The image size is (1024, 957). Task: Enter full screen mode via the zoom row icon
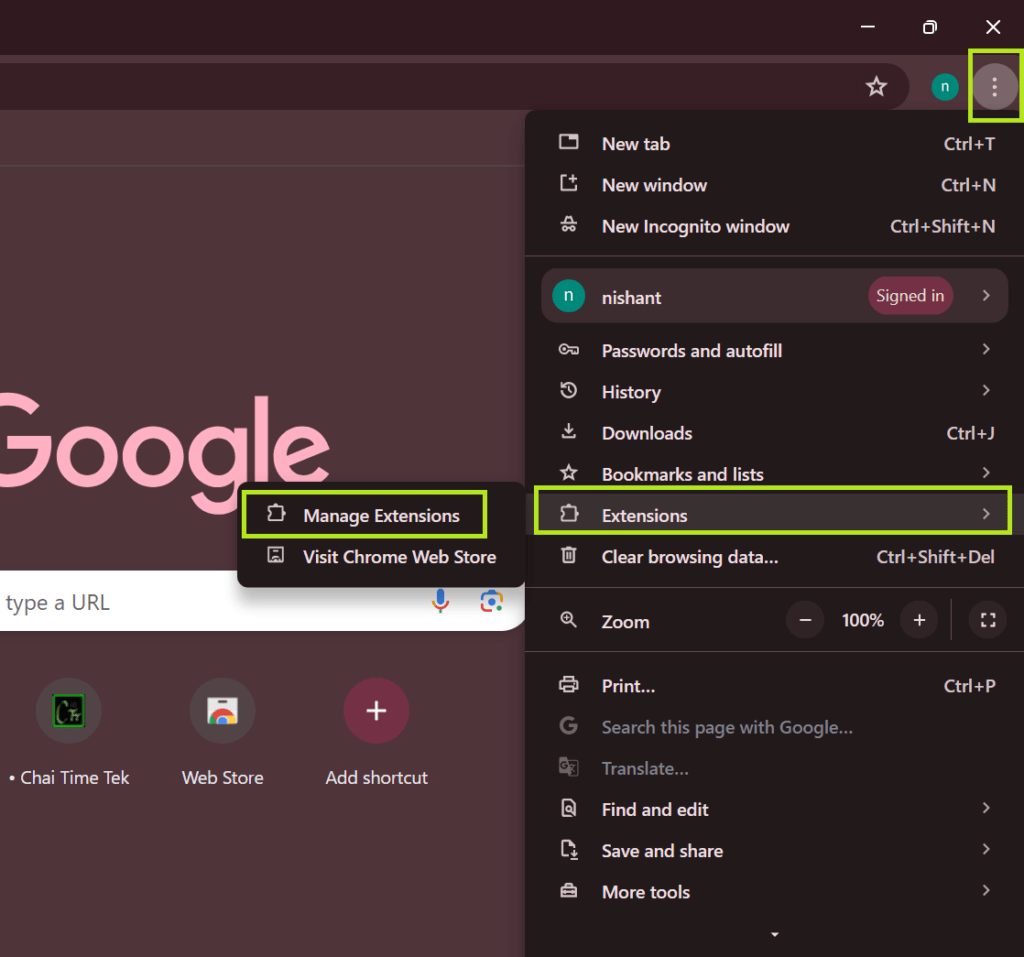point(988,620)
